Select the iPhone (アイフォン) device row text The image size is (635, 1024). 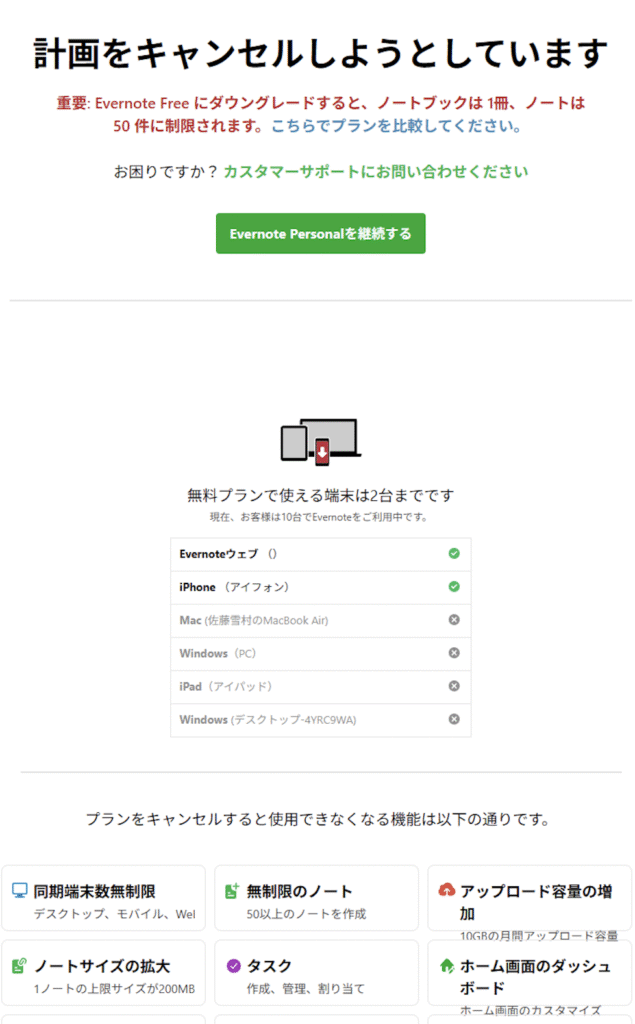[x=235, y=587]
